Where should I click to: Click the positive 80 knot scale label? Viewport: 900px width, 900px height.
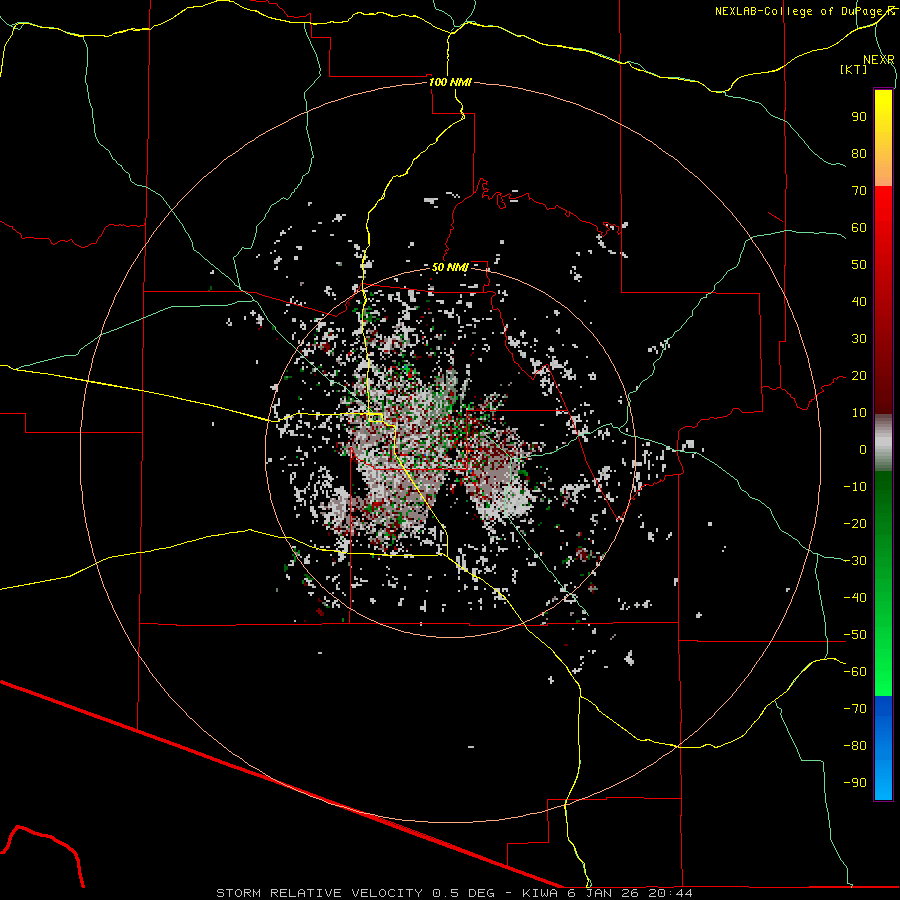tap(859, 153)
